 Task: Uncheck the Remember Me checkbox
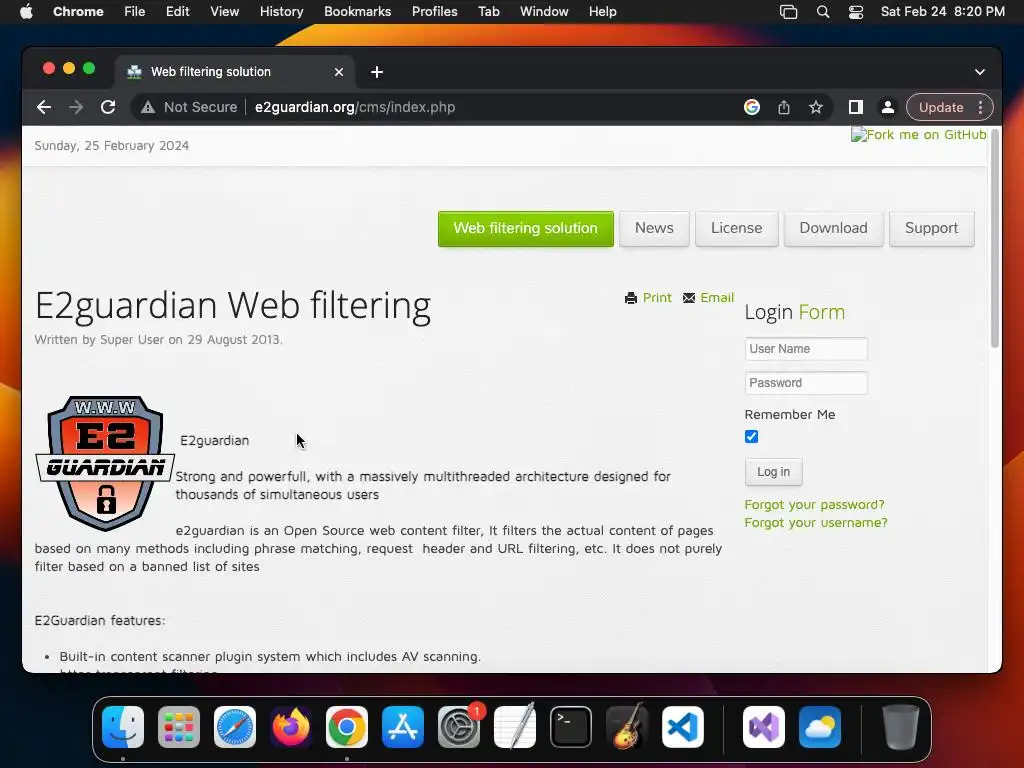(751, 436)
